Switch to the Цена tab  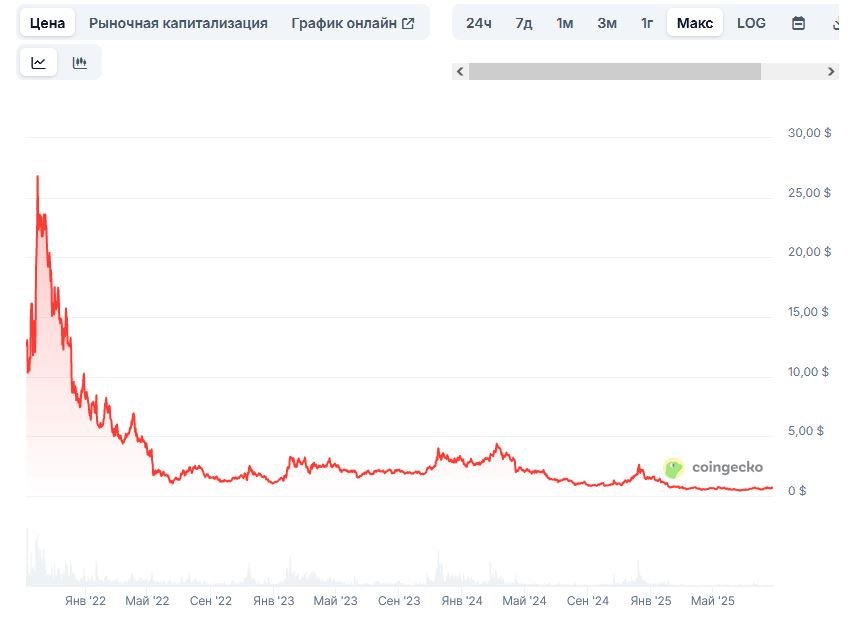[x=47, y=23]
